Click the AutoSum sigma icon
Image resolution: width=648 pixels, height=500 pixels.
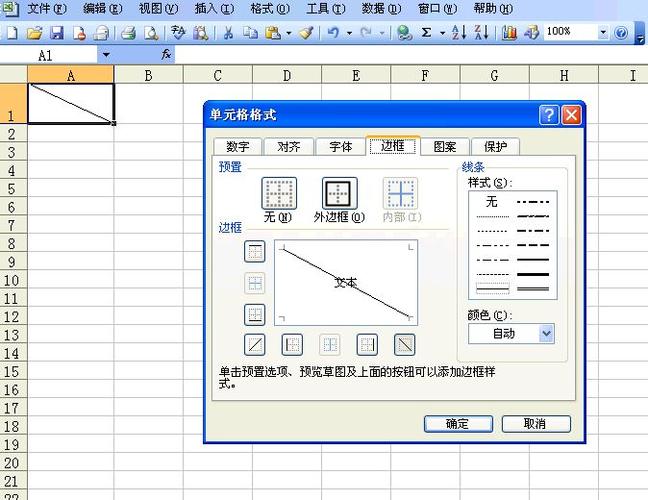click(x=426, y=33)
